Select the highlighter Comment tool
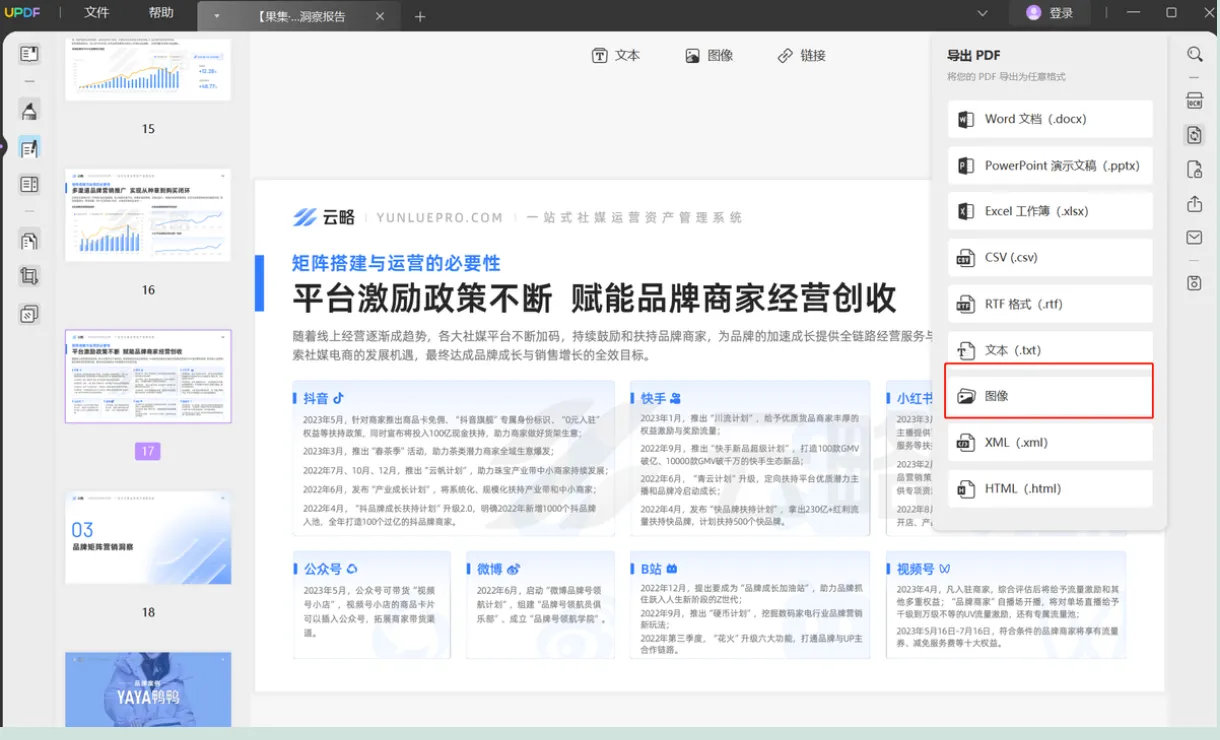Viewport: 1220px width, 740px height. coord(29,111)
